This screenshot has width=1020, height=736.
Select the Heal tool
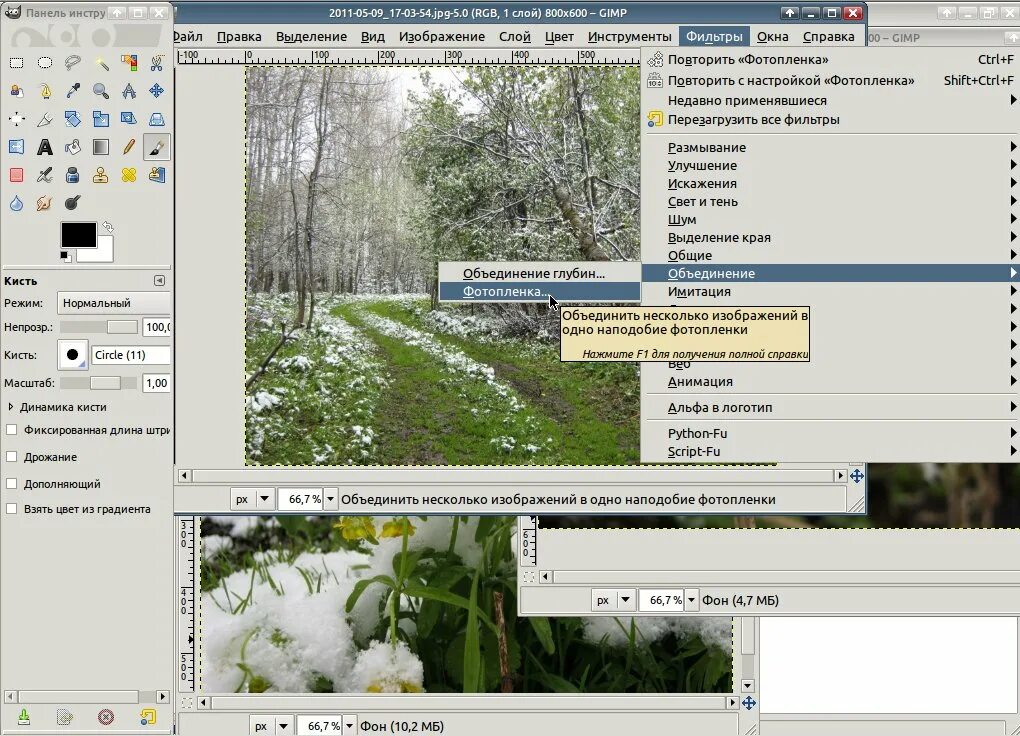click(129, 175)
